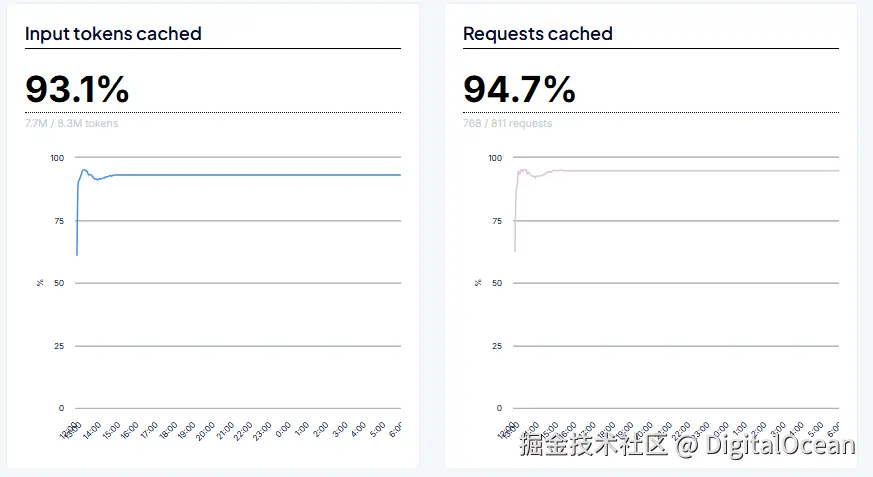Screen dimensions: 873x477
Task: Click the % axis label of tokens chart
Action: [x=40, y=283]
